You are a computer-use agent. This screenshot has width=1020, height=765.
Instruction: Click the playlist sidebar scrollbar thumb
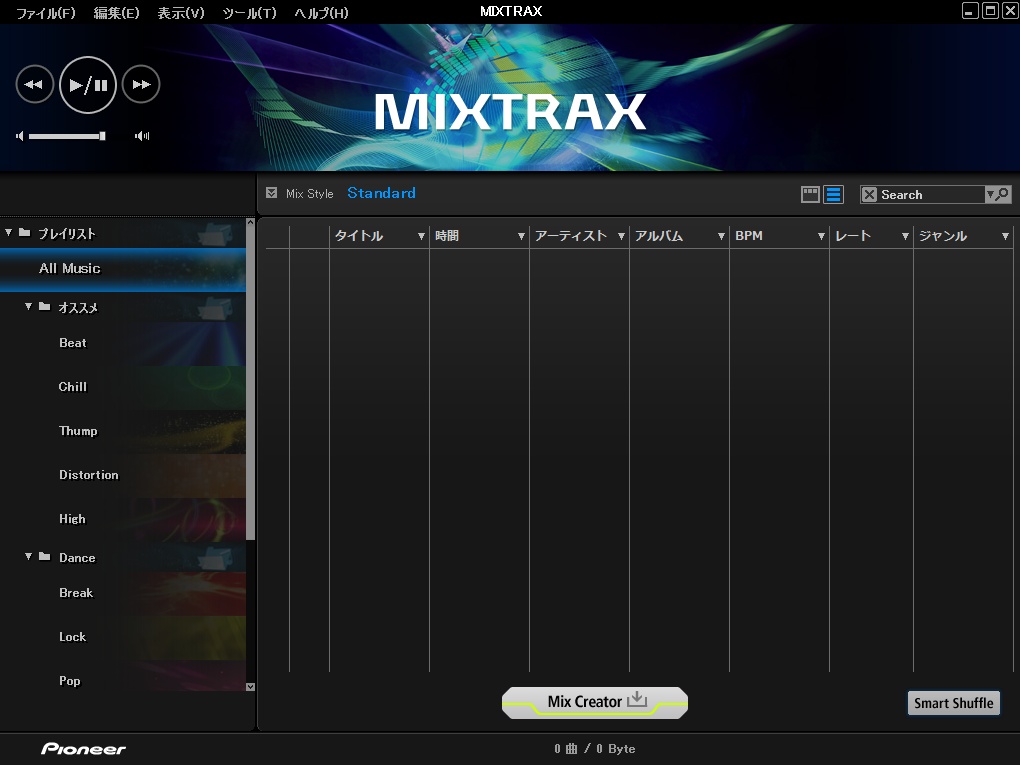(x=250, y=384)
